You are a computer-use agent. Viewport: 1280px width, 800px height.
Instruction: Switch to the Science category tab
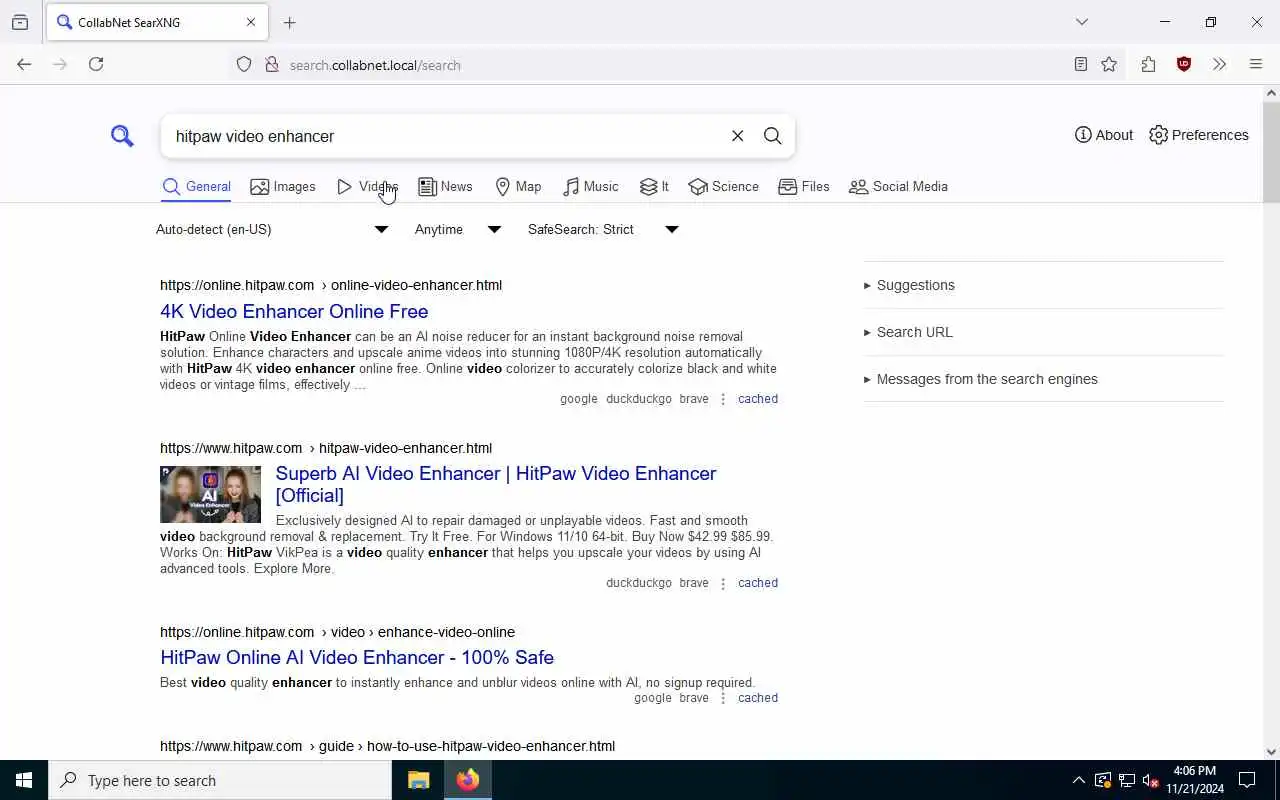tap(723, 187)
